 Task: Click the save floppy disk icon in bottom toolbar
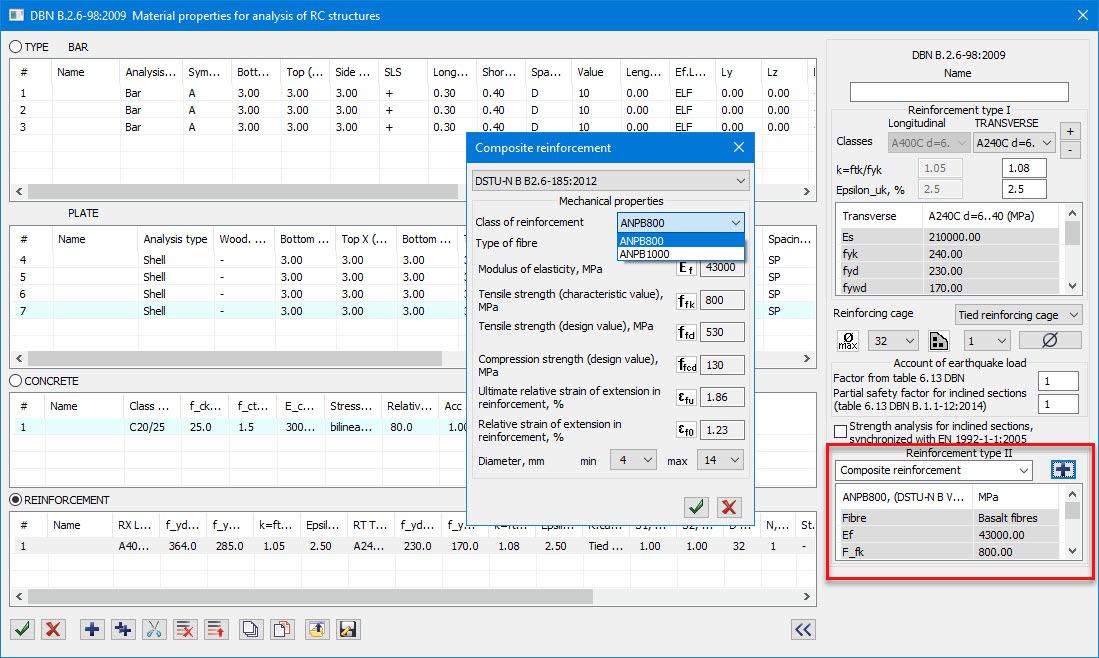[x=348, y=629]
